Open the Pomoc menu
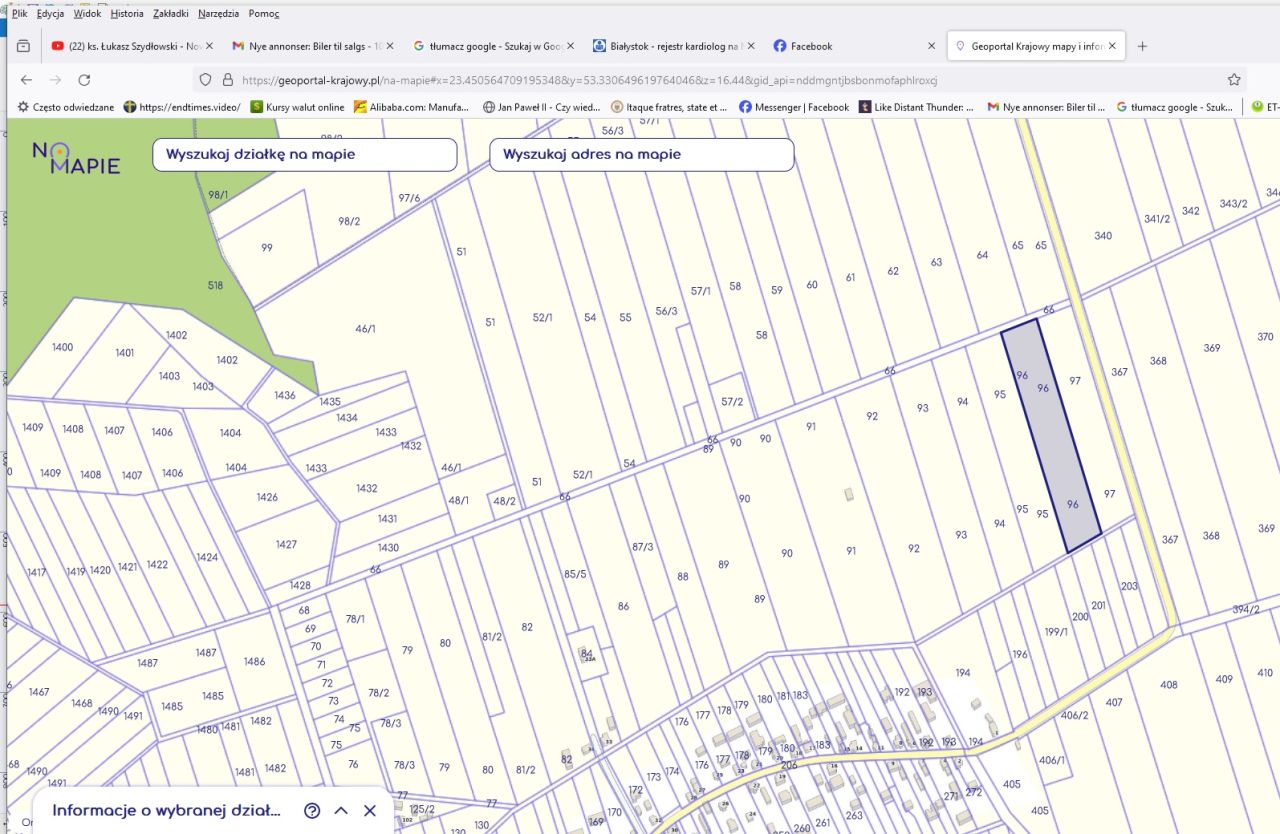Viewport: 1280px width, 834px height. 263,14
